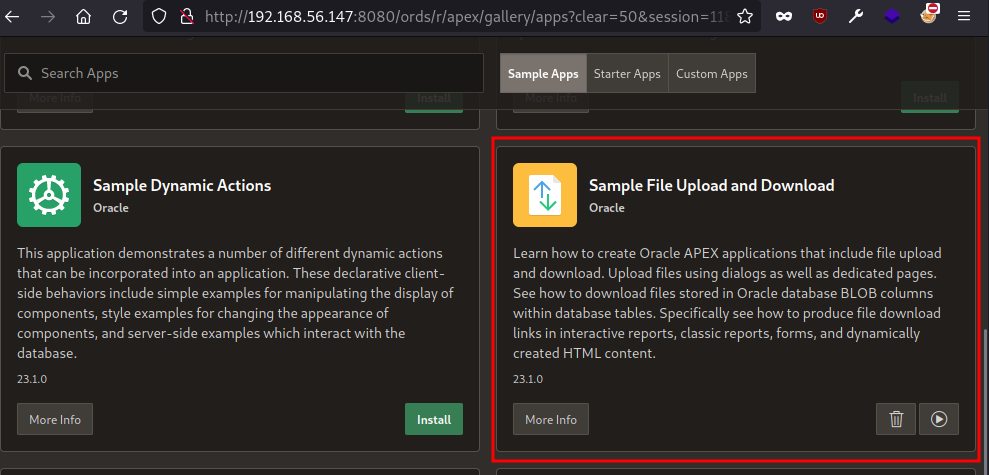This screenshot has height=475, width=989.
Task: Switch to the Starter Apps tab
Action: [x=627, y=73]
